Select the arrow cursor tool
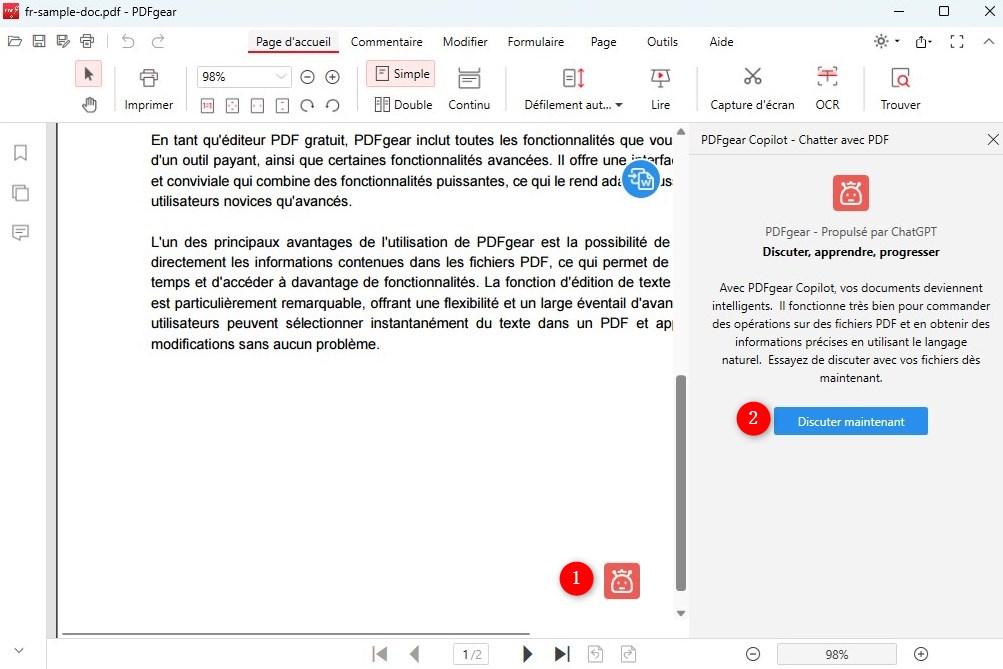The height and width of the screenshot is (669, 1003). (89, 74)
